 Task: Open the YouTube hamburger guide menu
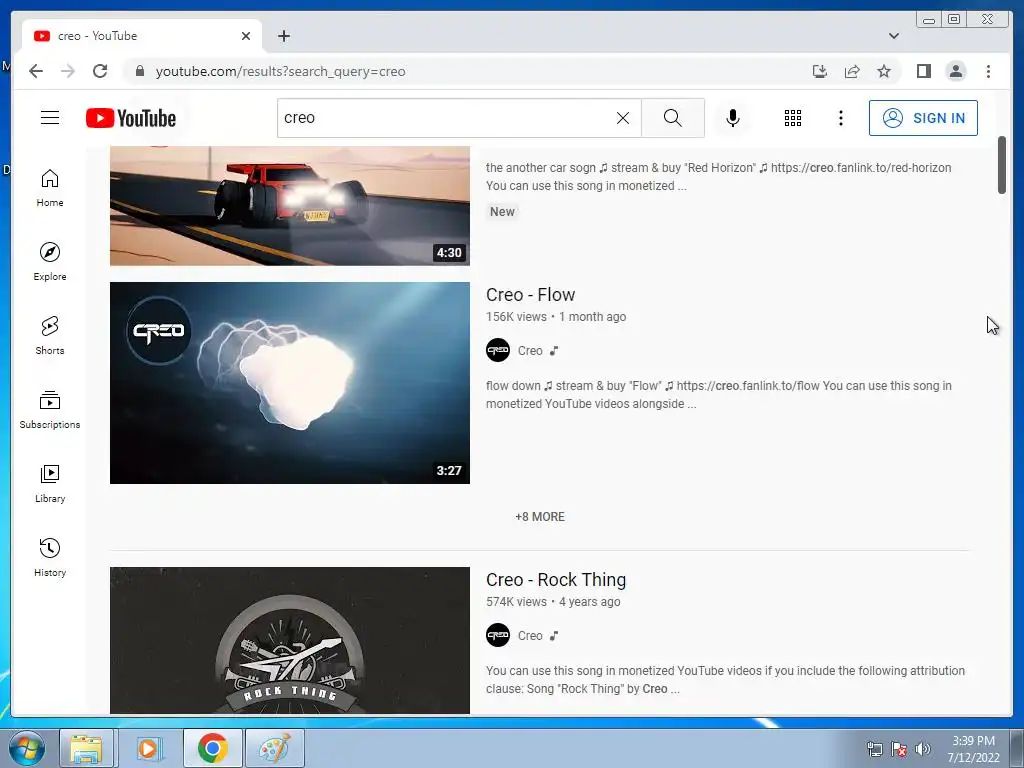pyautogui.click(x=50, y=118)
